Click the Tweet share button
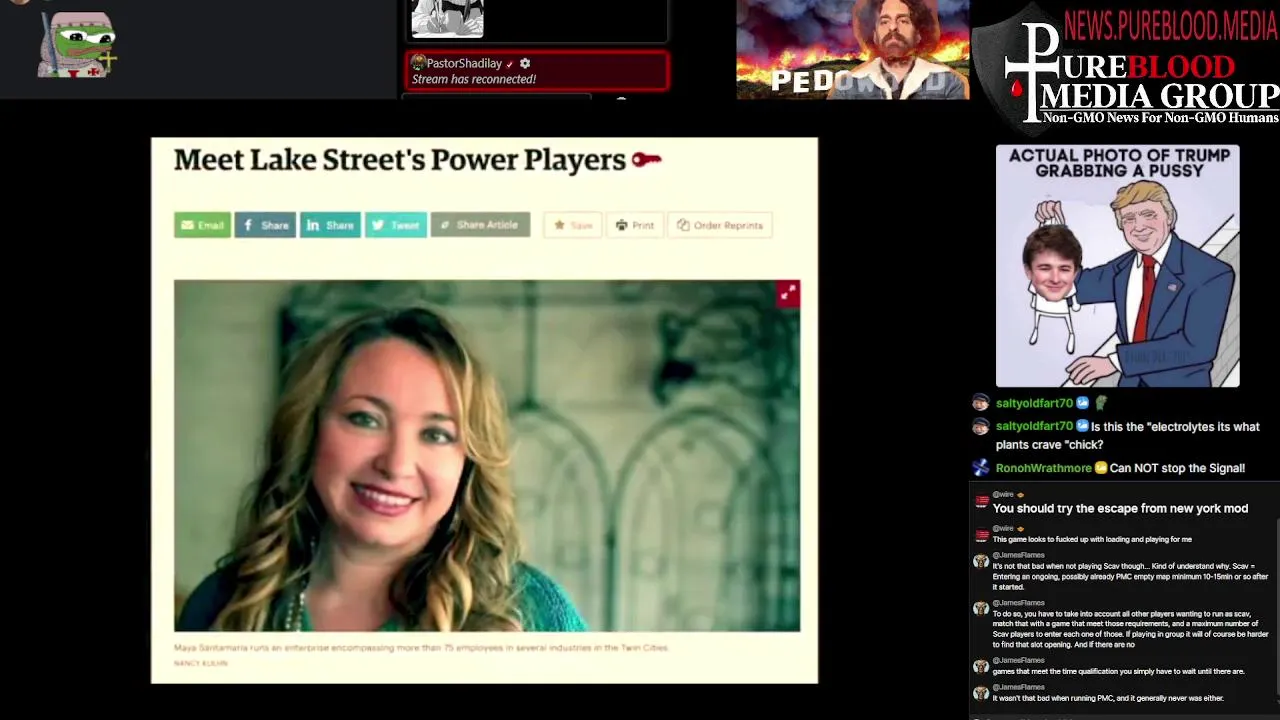Viewport: 1280px width, 720px height. 396,225
